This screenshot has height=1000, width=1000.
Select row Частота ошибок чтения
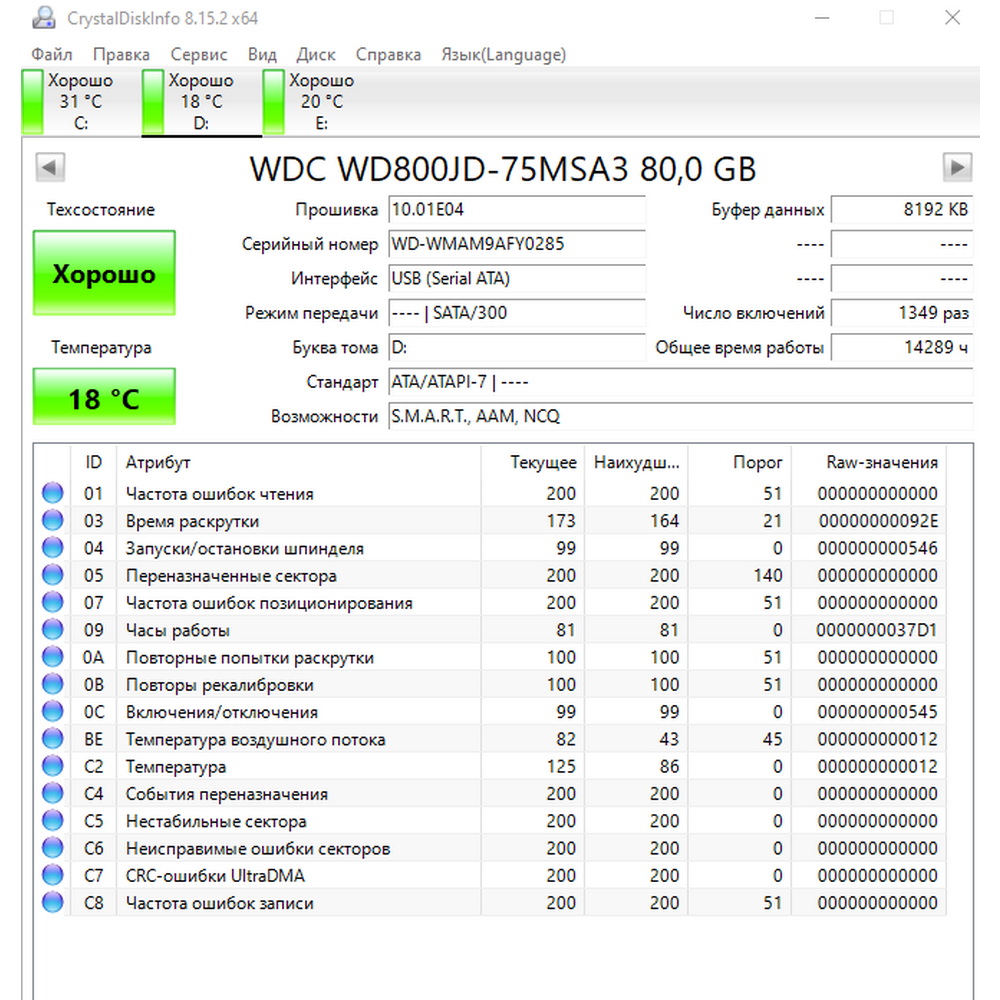490,492
